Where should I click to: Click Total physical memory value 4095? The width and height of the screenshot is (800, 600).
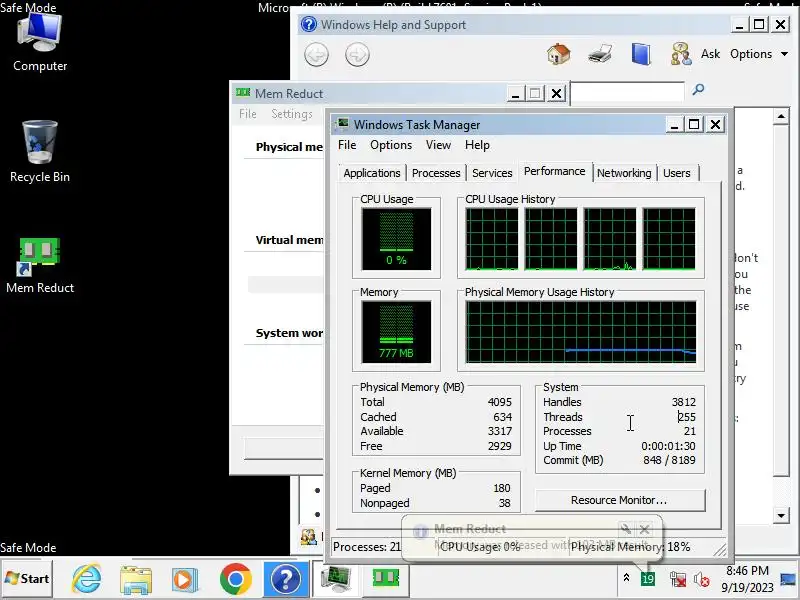coord(499,402)
